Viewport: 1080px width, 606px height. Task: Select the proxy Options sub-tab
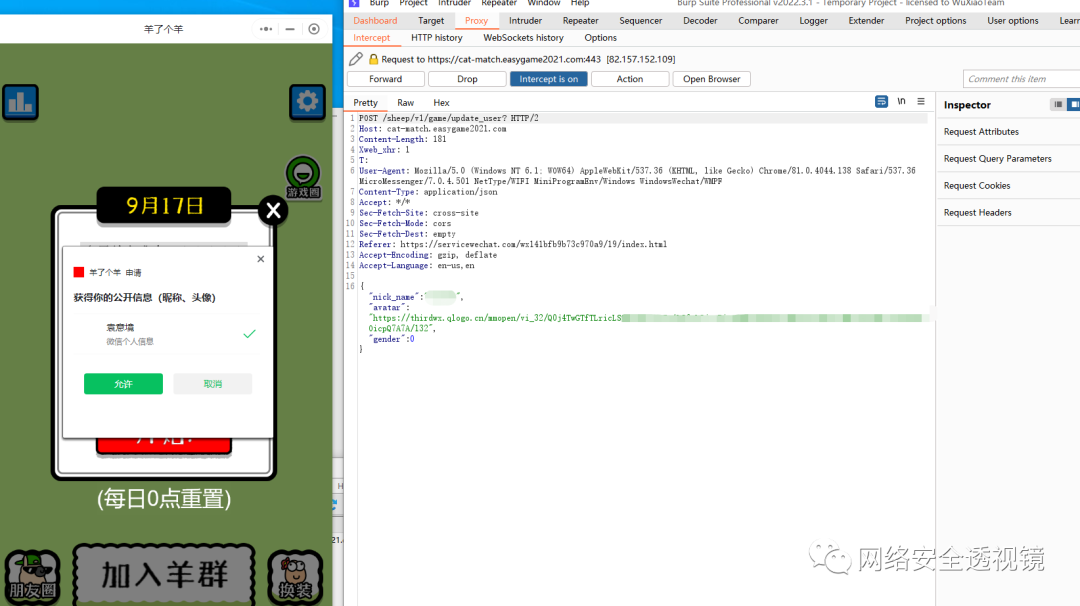point(601,38)
